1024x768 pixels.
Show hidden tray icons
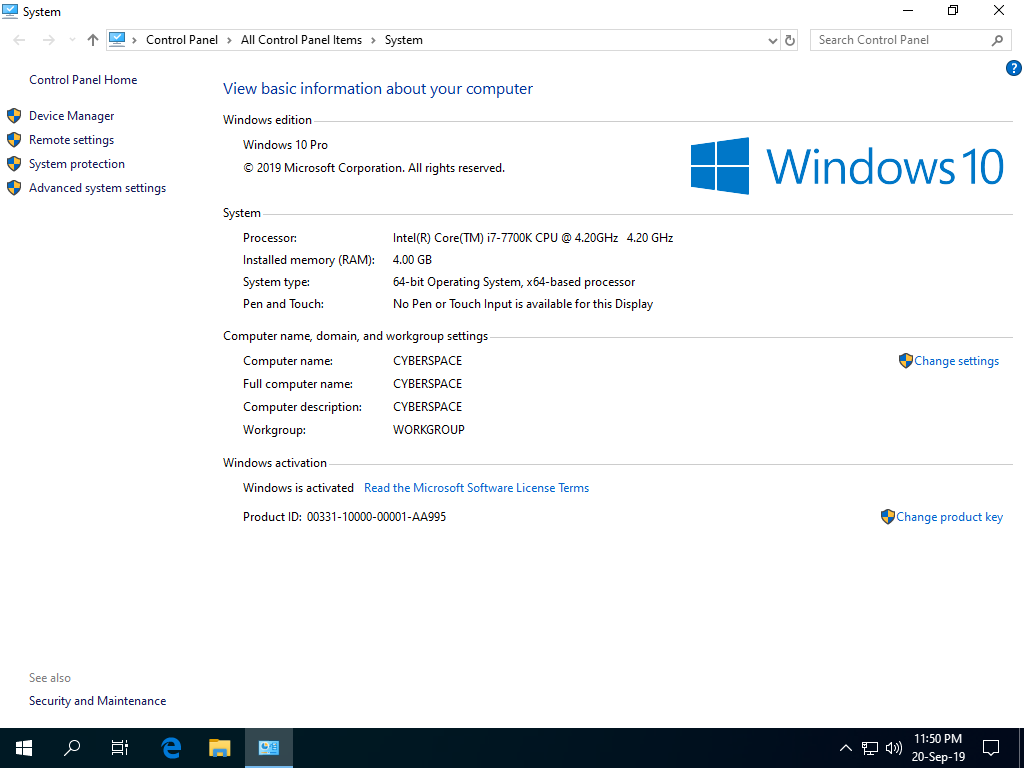click(846, 748)
